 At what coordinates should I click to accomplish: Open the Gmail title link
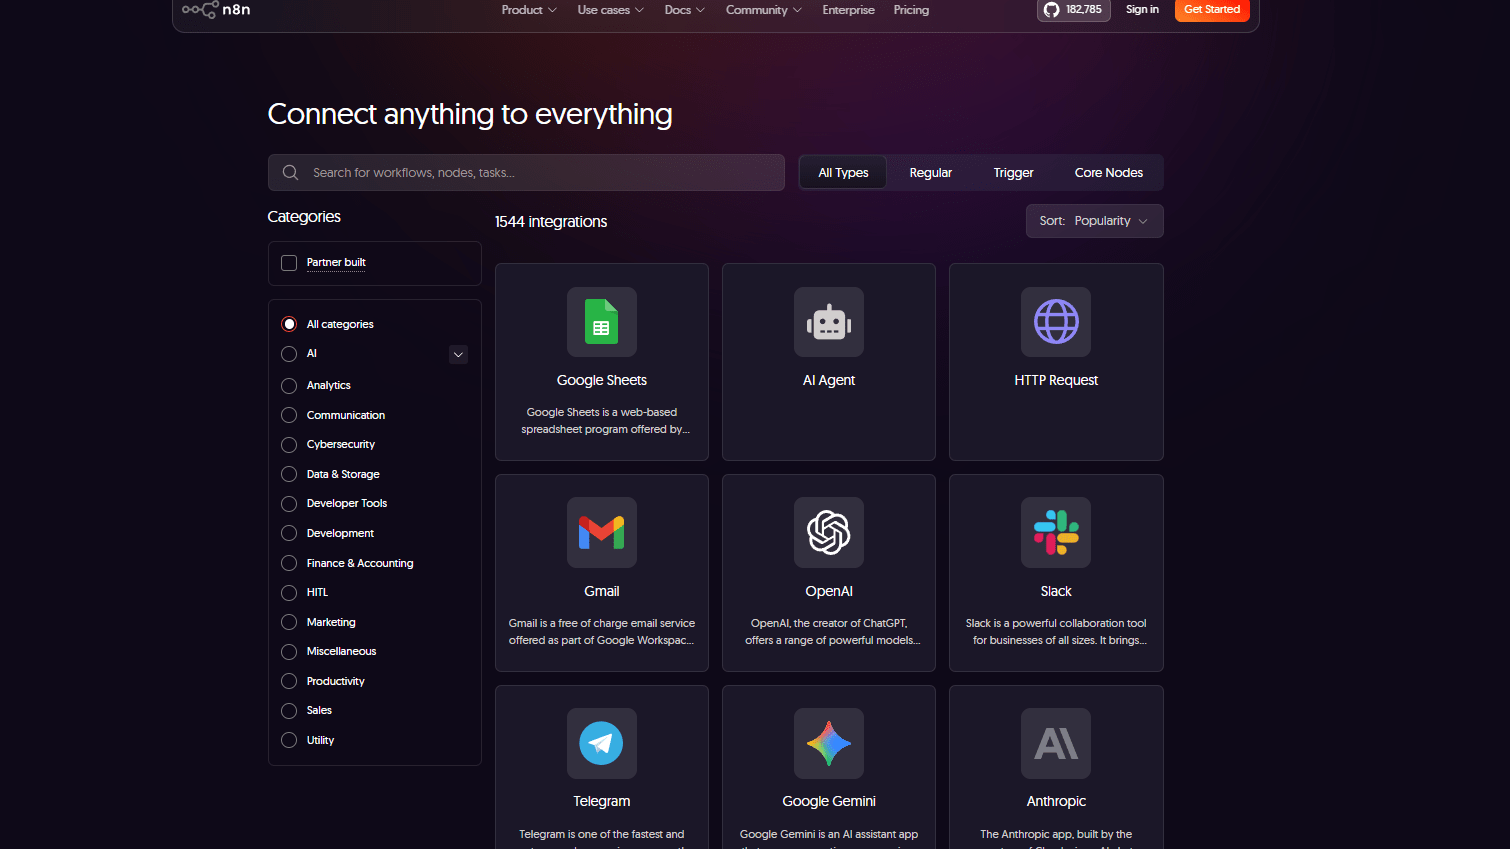(601, 591)
